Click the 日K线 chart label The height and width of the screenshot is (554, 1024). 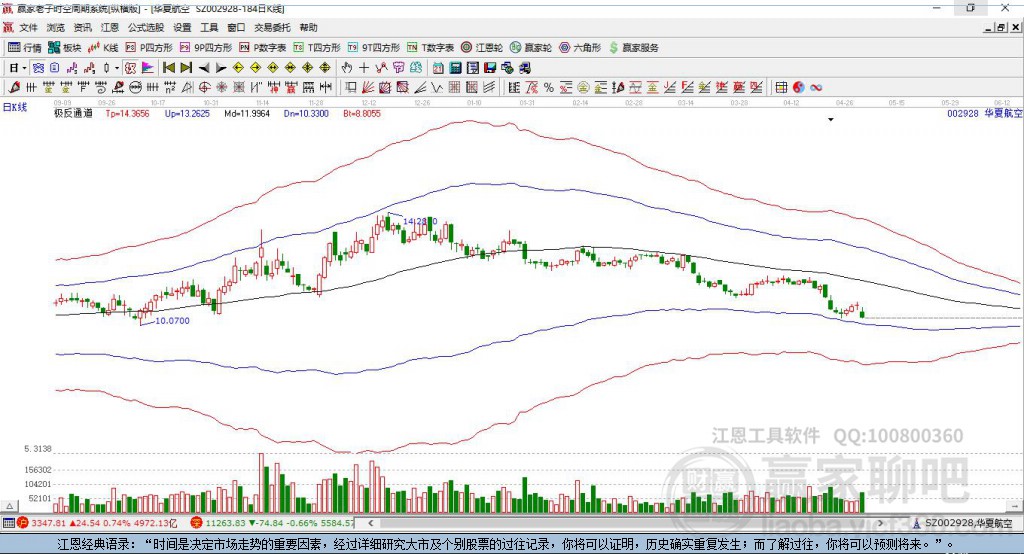15,107
